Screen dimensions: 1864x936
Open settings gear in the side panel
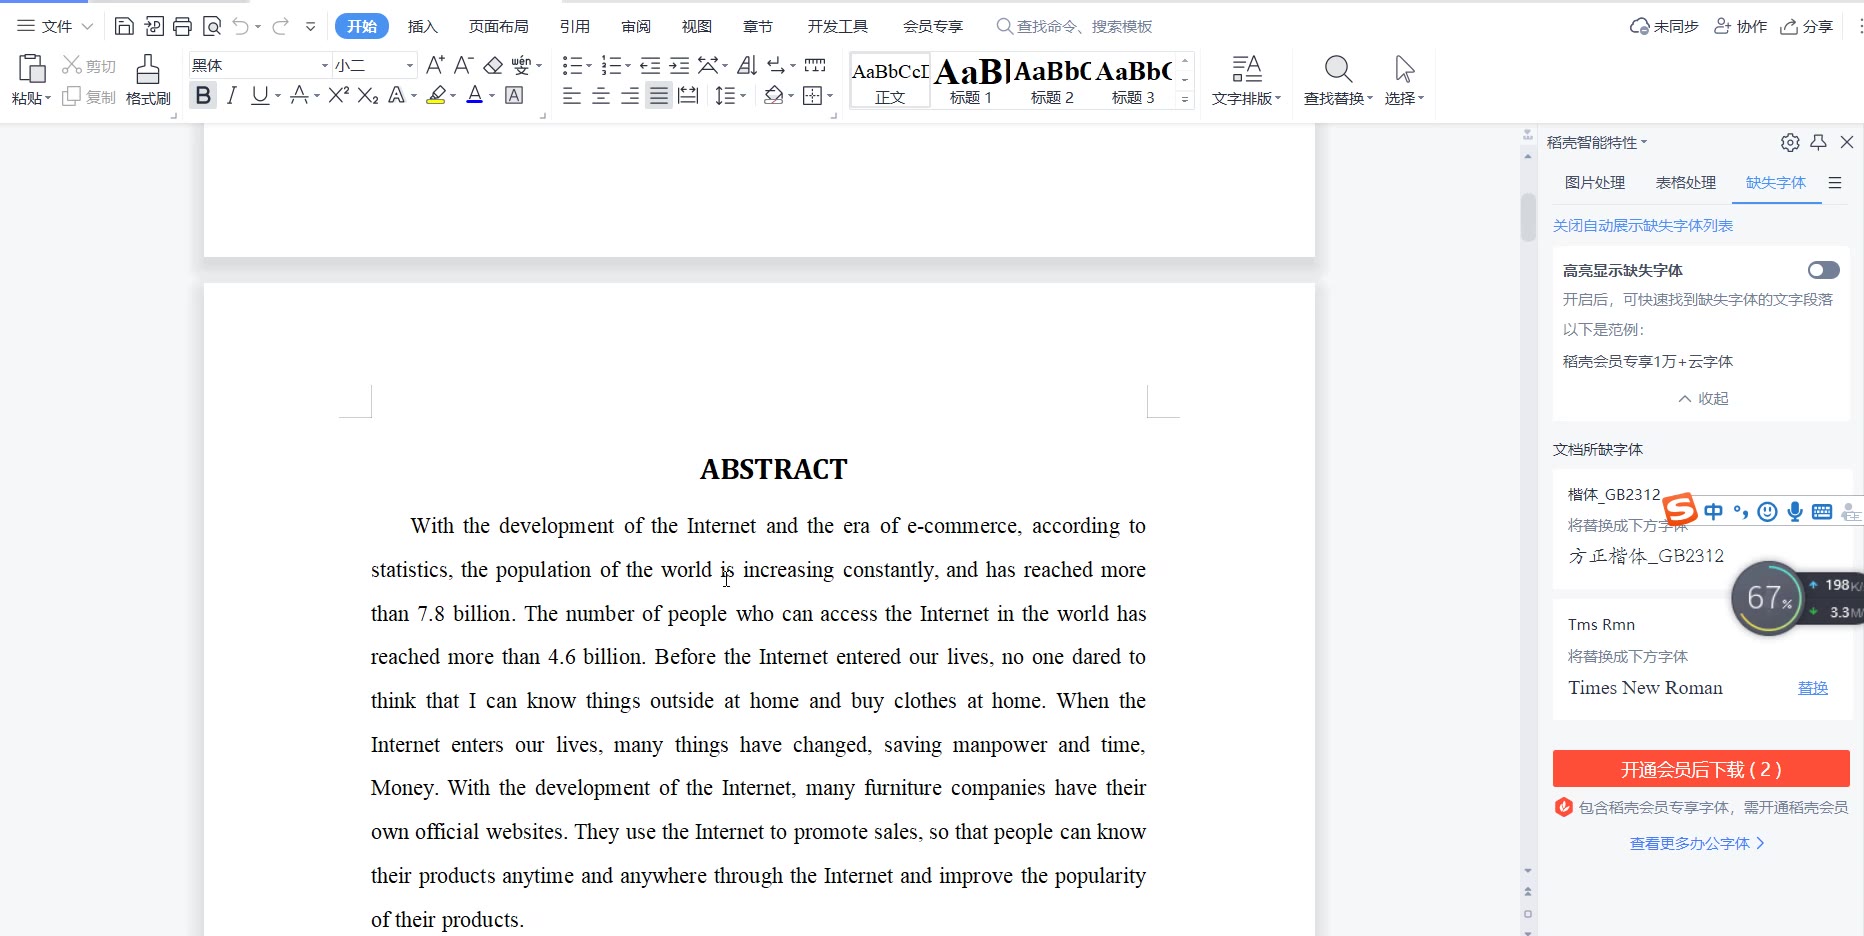click(x=1790, y=143)
